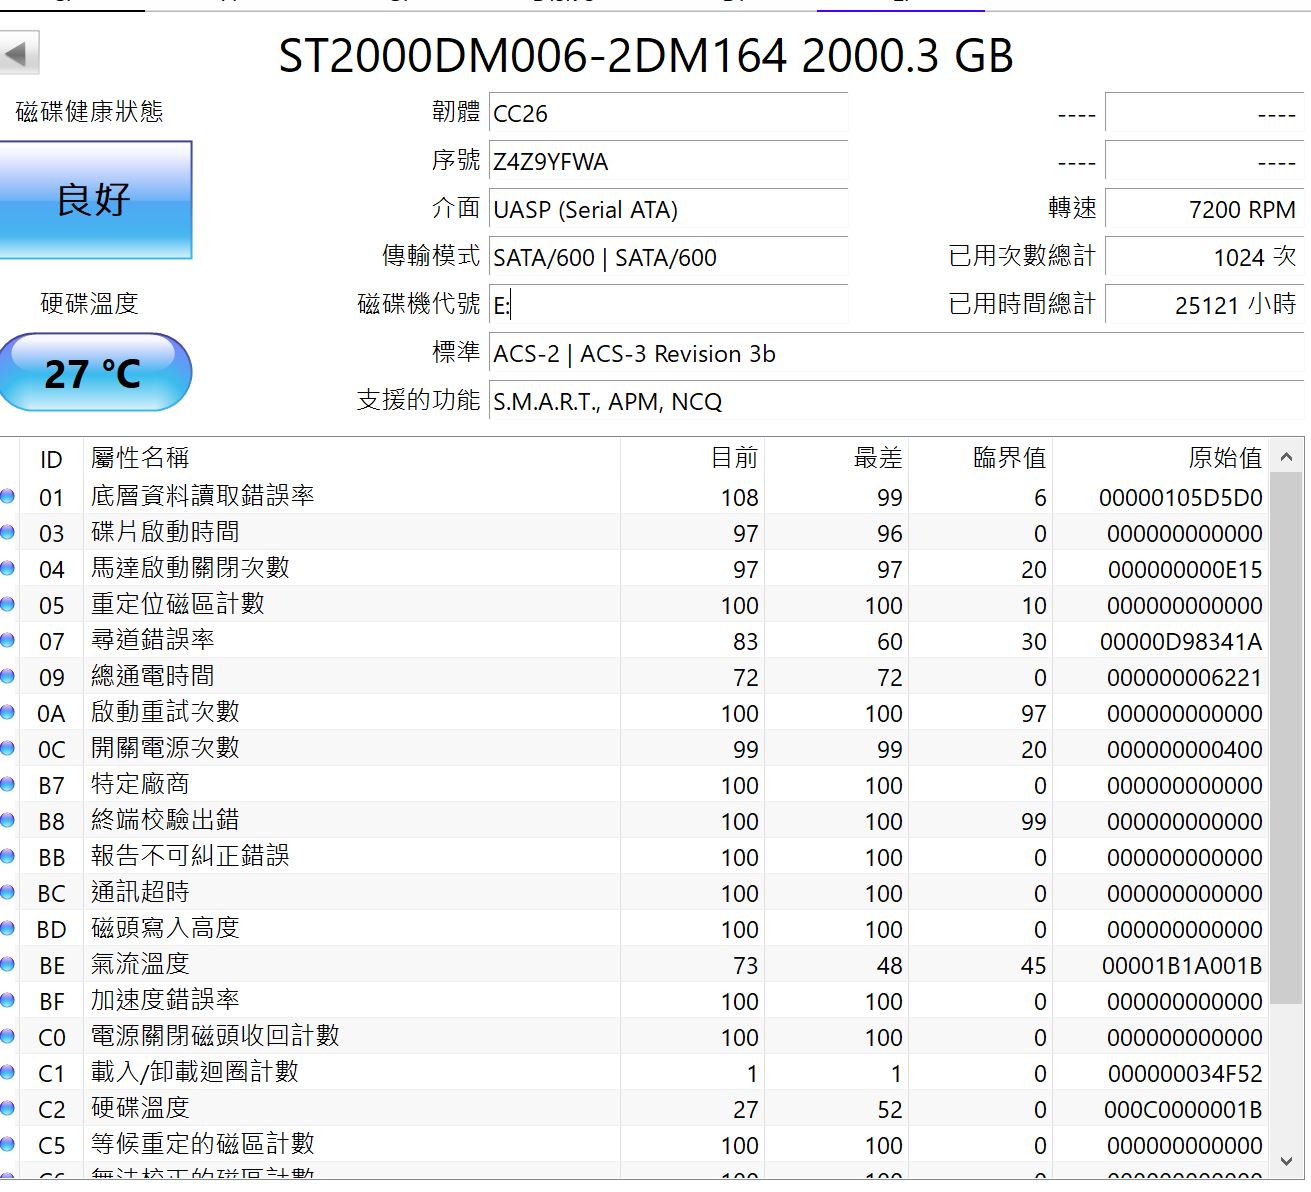Click the previous disk left arrow

coord(18,53)
